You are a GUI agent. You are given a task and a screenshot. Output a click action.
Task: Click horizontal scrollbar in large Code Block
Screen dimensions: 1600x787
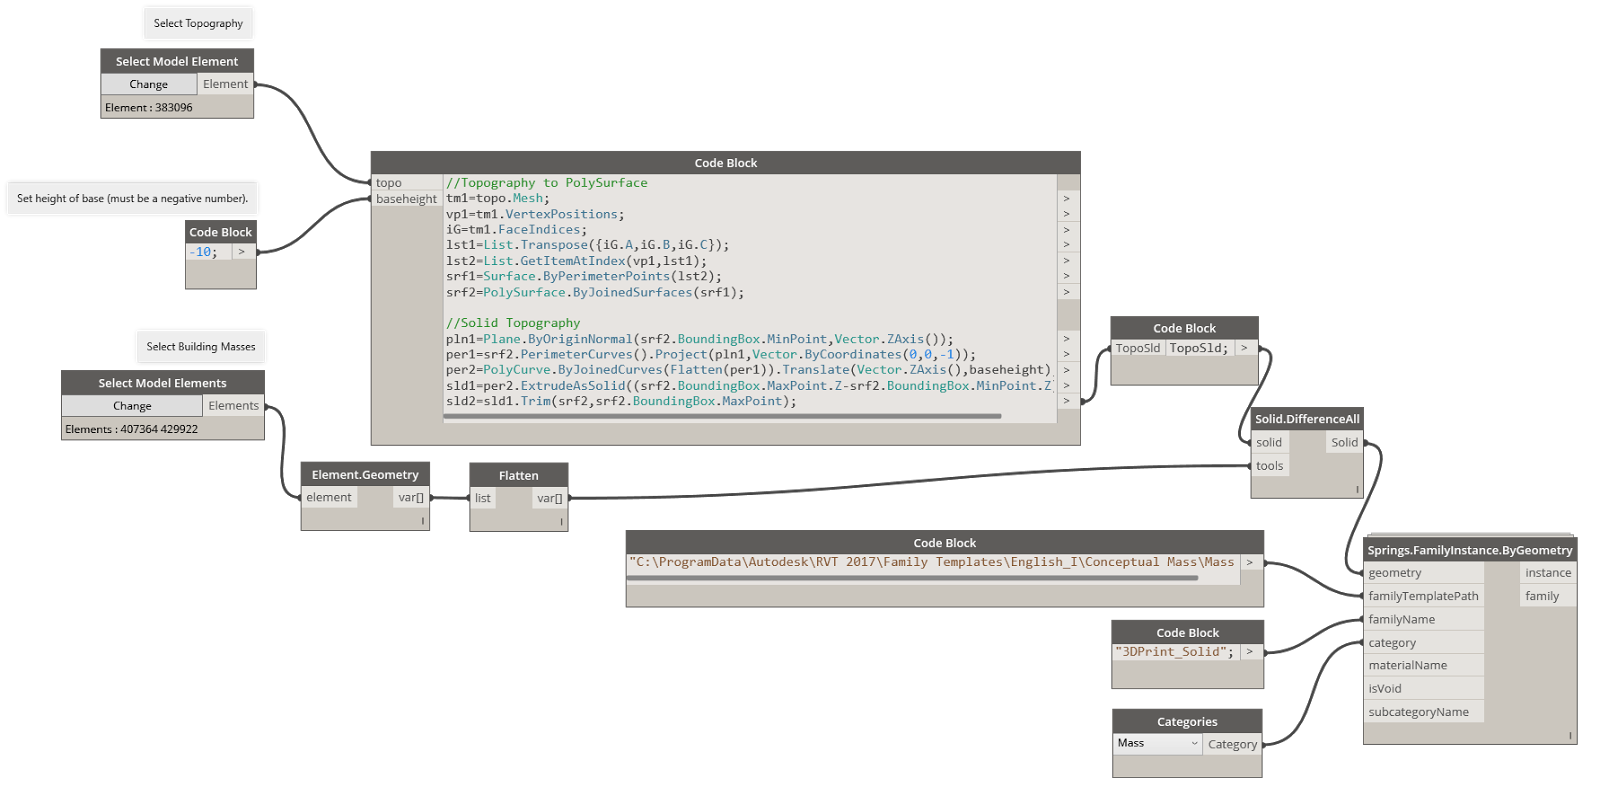[x=722, y=416]
